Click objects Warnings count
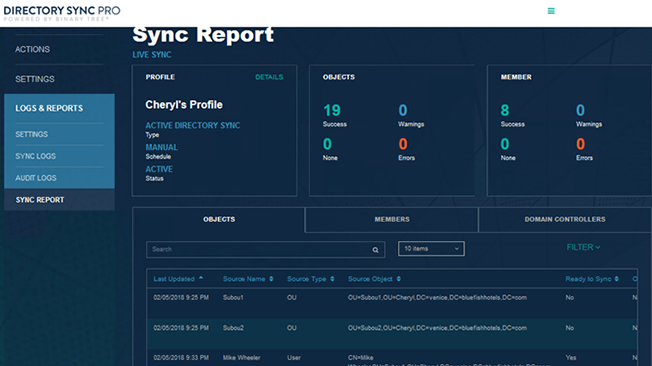Viewport: 652px width, 366px height. [403, 111]
